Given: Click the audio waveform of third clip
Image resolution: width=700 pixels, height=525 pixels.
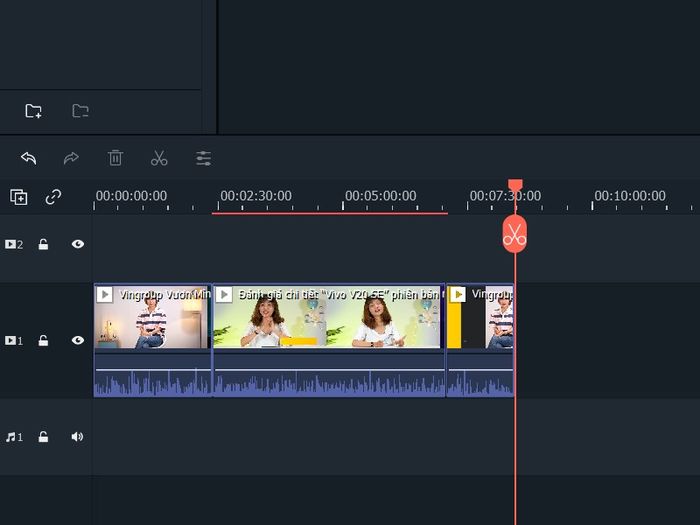Looking at the screenshot, I should 480,382.
